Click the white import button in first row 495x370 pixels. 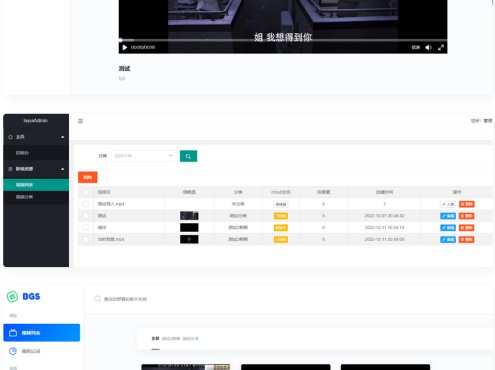448,204
